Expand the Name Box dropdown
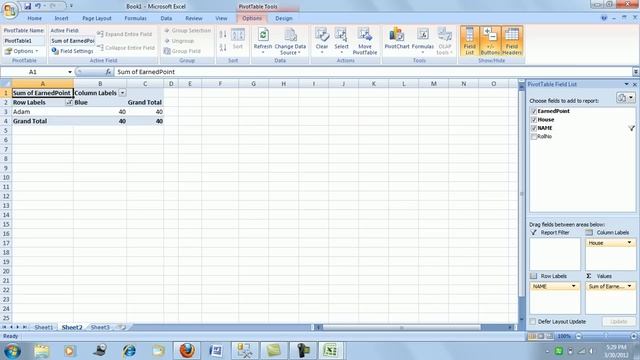The image size is (640, 360). [70, 72]
